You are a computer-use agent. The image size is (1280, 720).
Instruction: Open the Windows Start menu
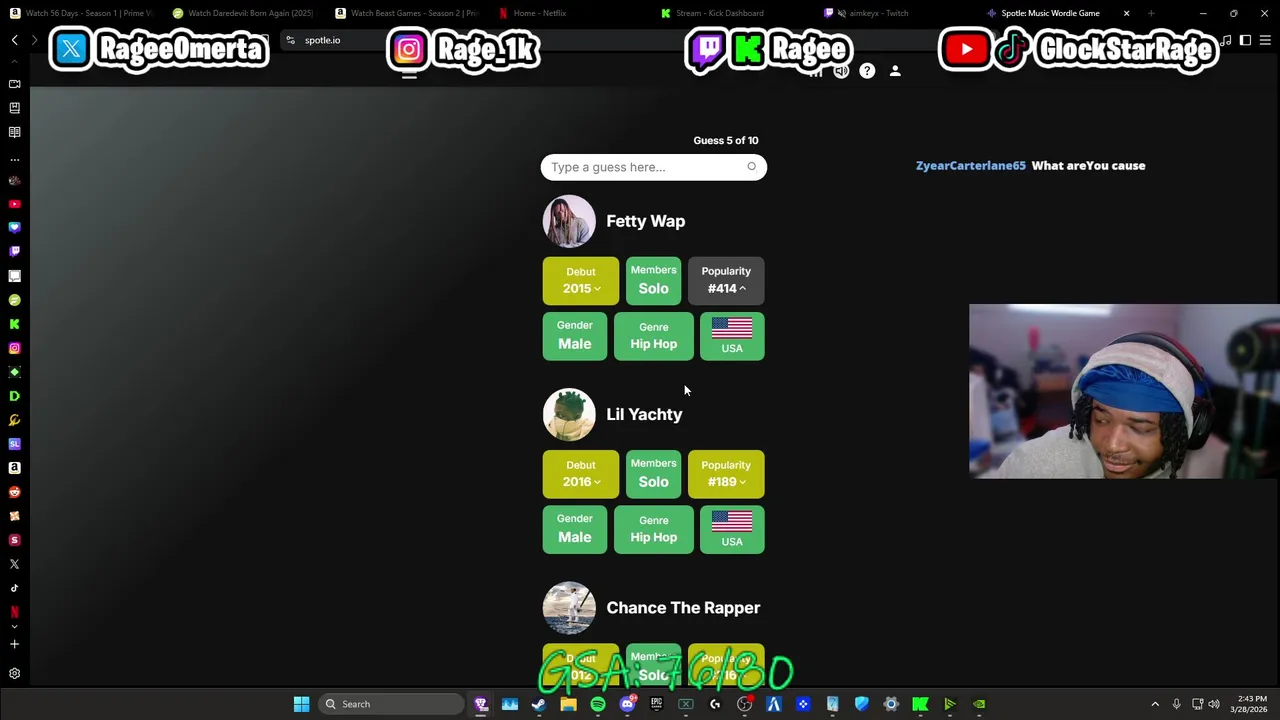[301, 704]
